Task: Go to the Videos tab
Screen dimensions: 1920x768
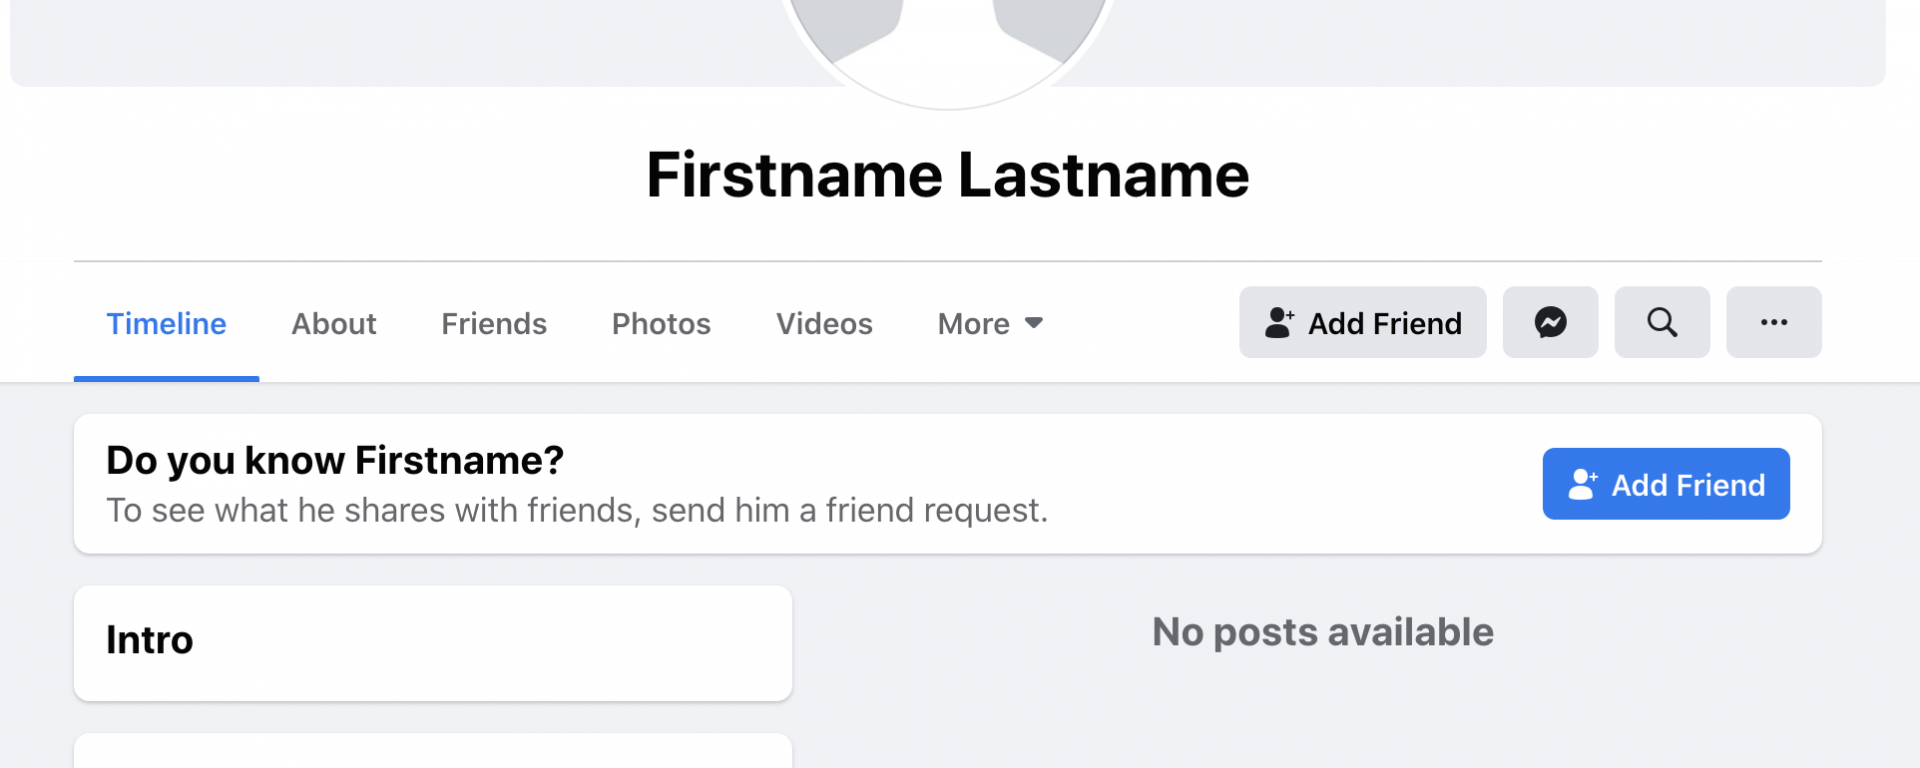Action: point(824,324)
